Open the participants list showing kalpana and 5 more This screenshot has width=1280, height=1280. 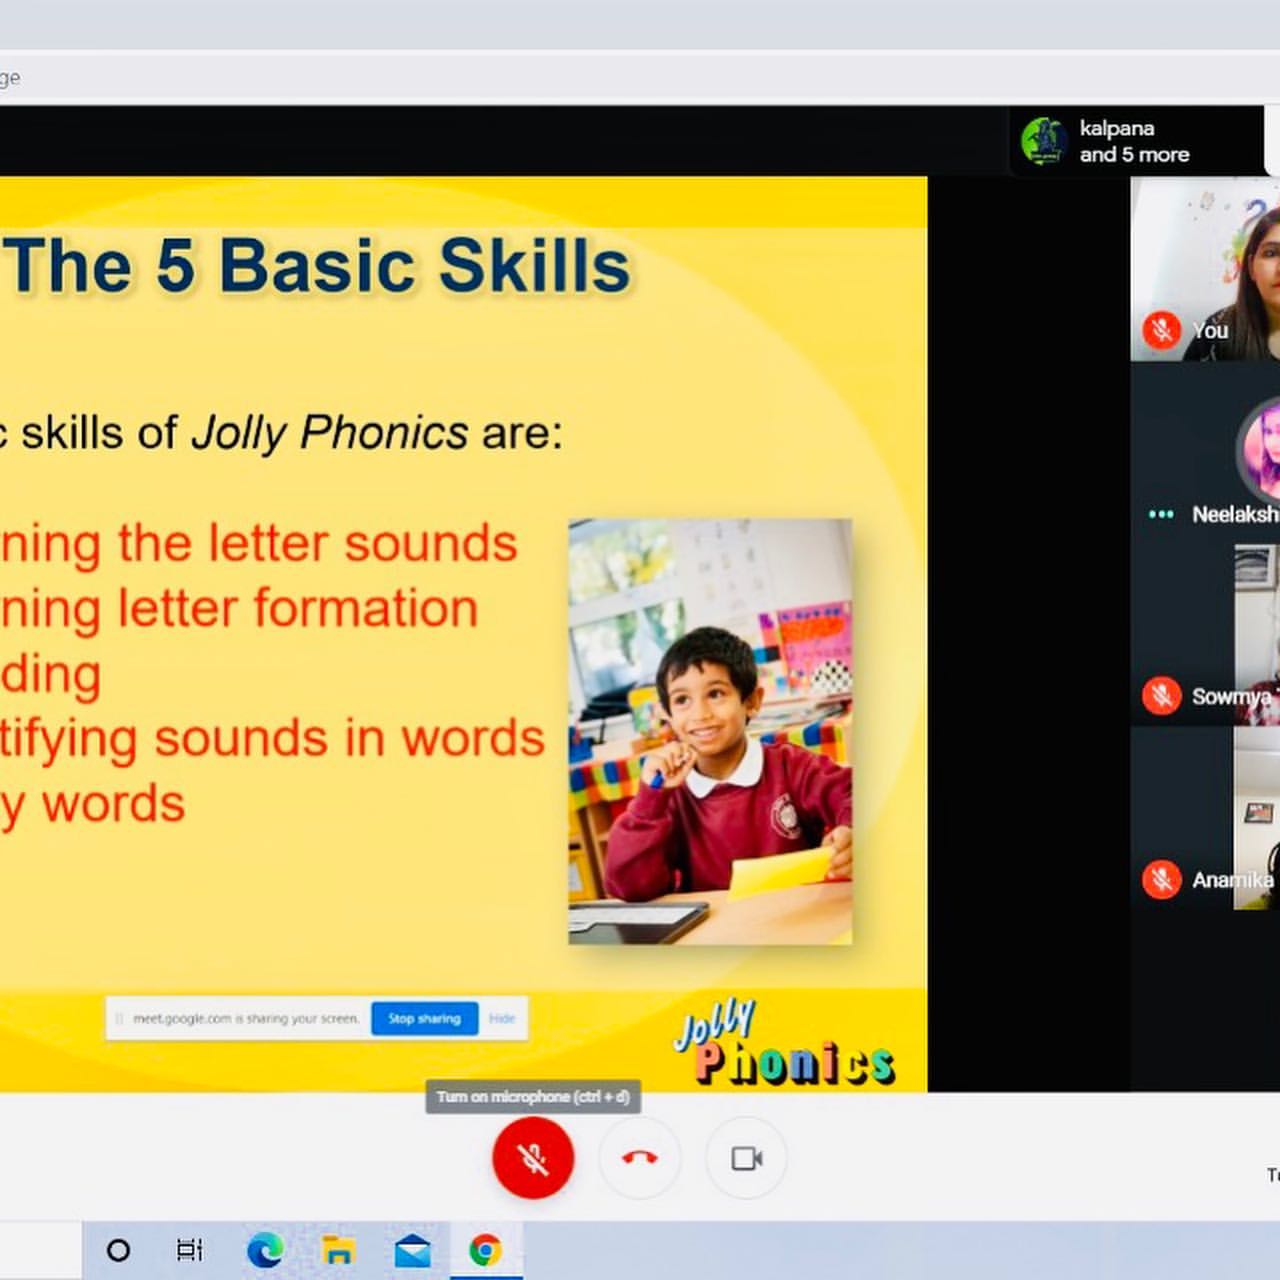(1134, 141)
